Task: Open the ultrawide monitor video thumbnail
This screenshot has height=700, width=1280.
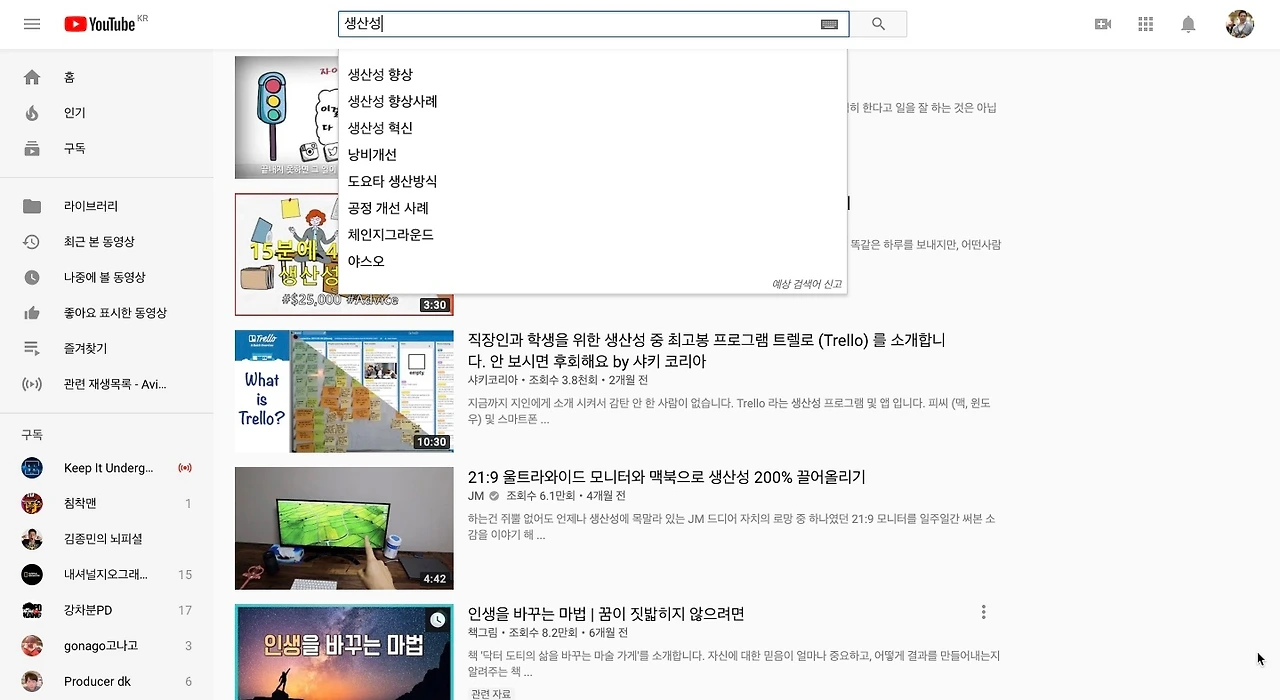Action: point(344,529)
